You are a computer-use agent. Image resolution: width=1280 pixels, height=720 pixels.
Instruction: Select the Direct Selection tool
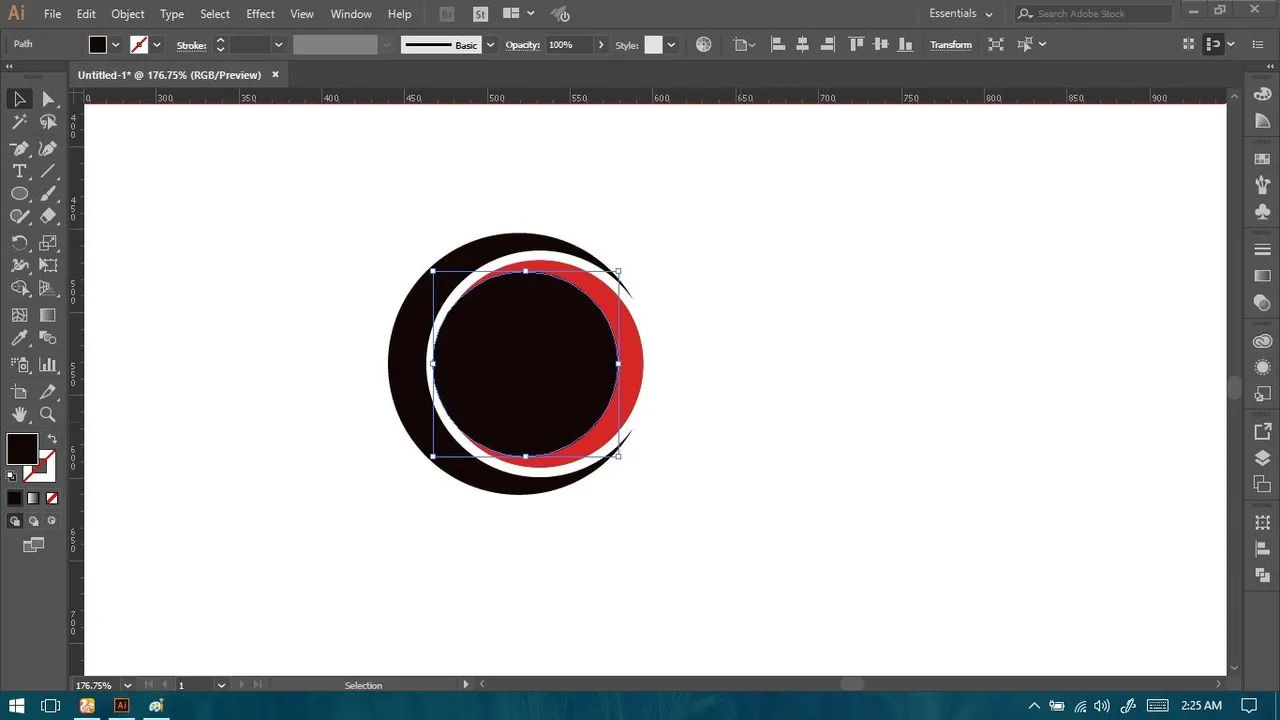[x=48, y=99]
